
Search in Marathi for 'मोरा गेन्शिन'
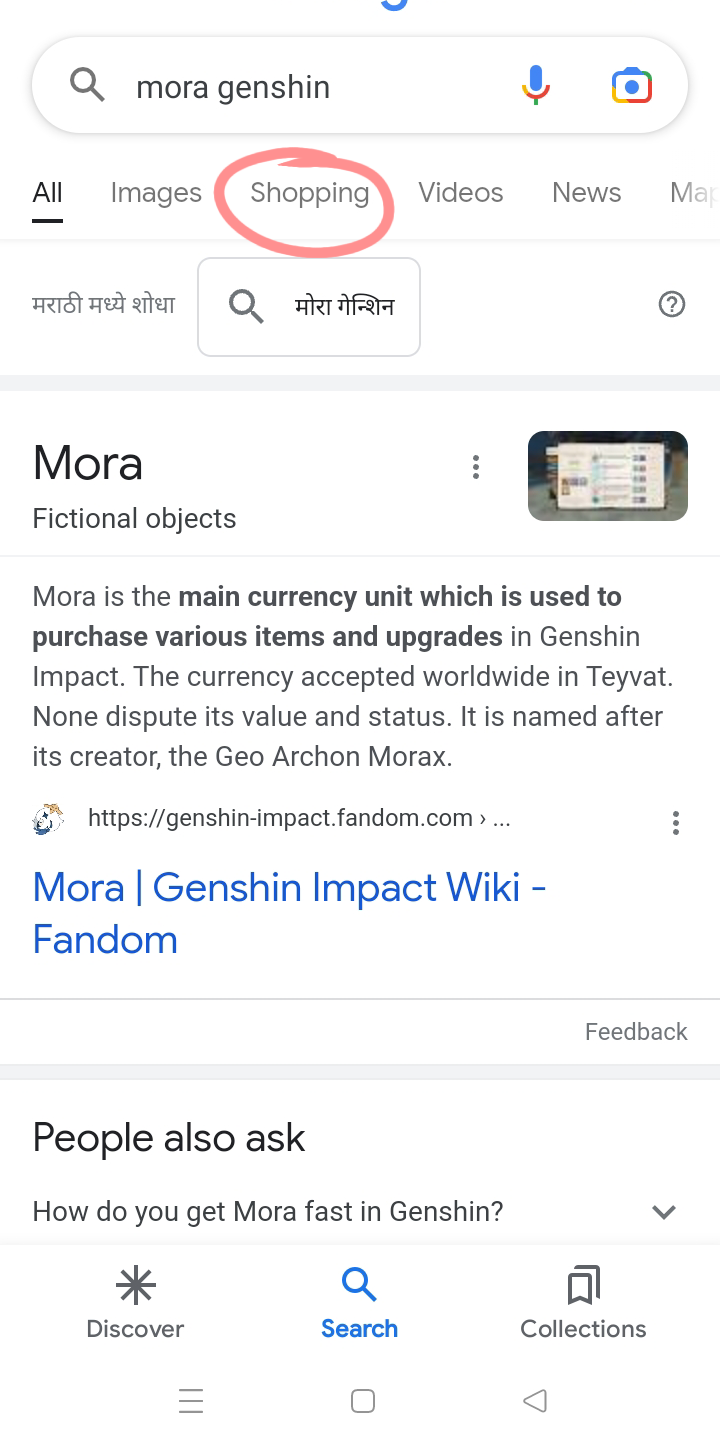click(308, 307)
